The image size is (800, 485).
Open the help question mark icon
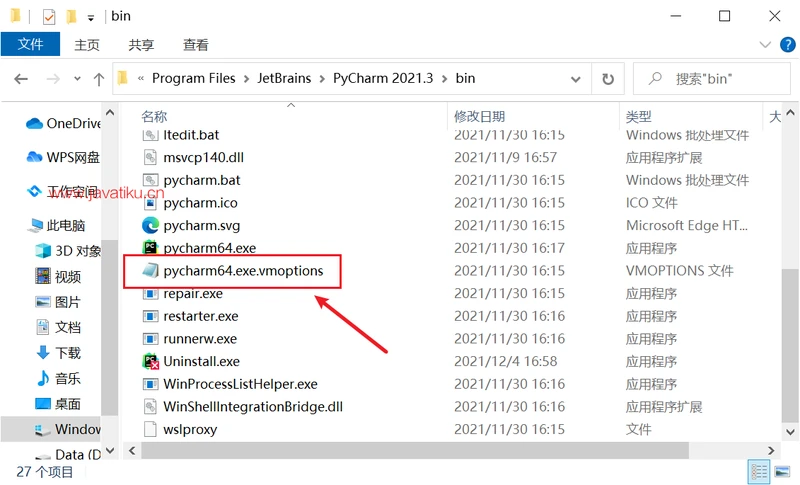coord(785,45)
